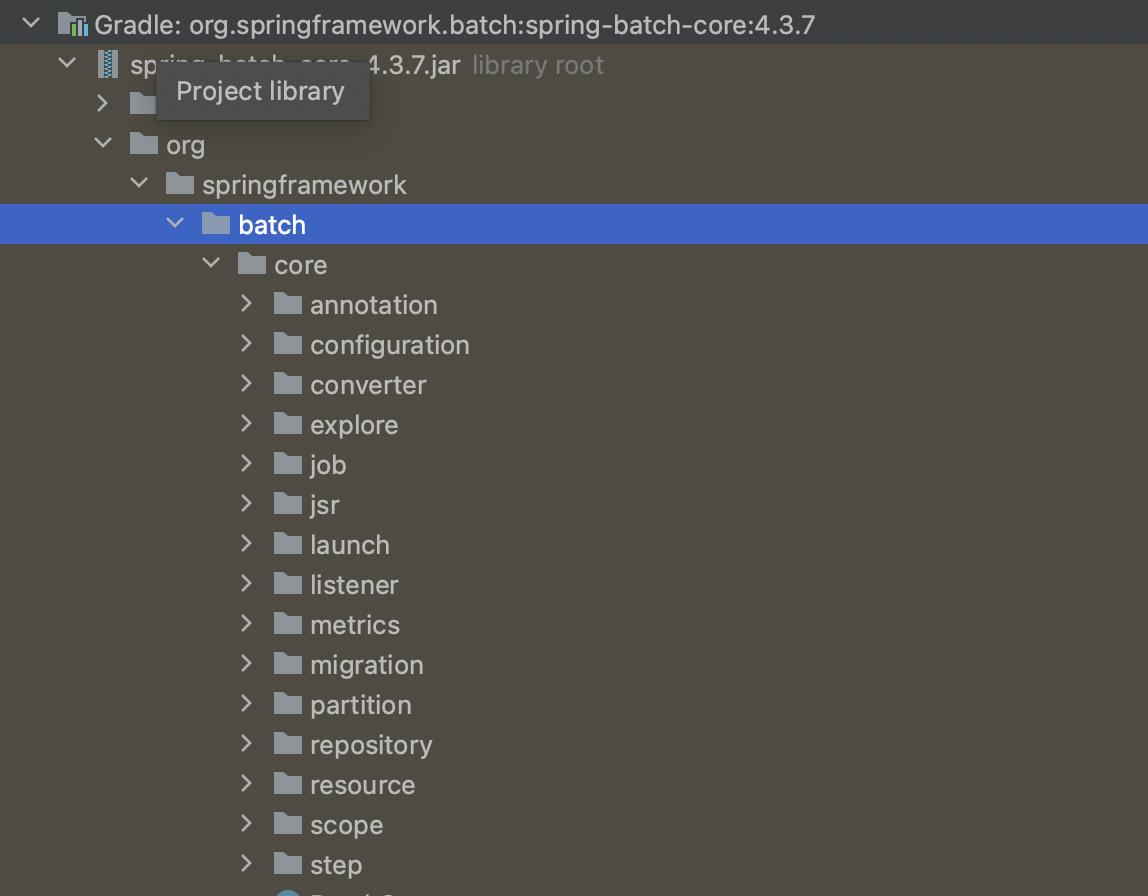
Task: Click the org folder icon
Action: tap(144, 143)
